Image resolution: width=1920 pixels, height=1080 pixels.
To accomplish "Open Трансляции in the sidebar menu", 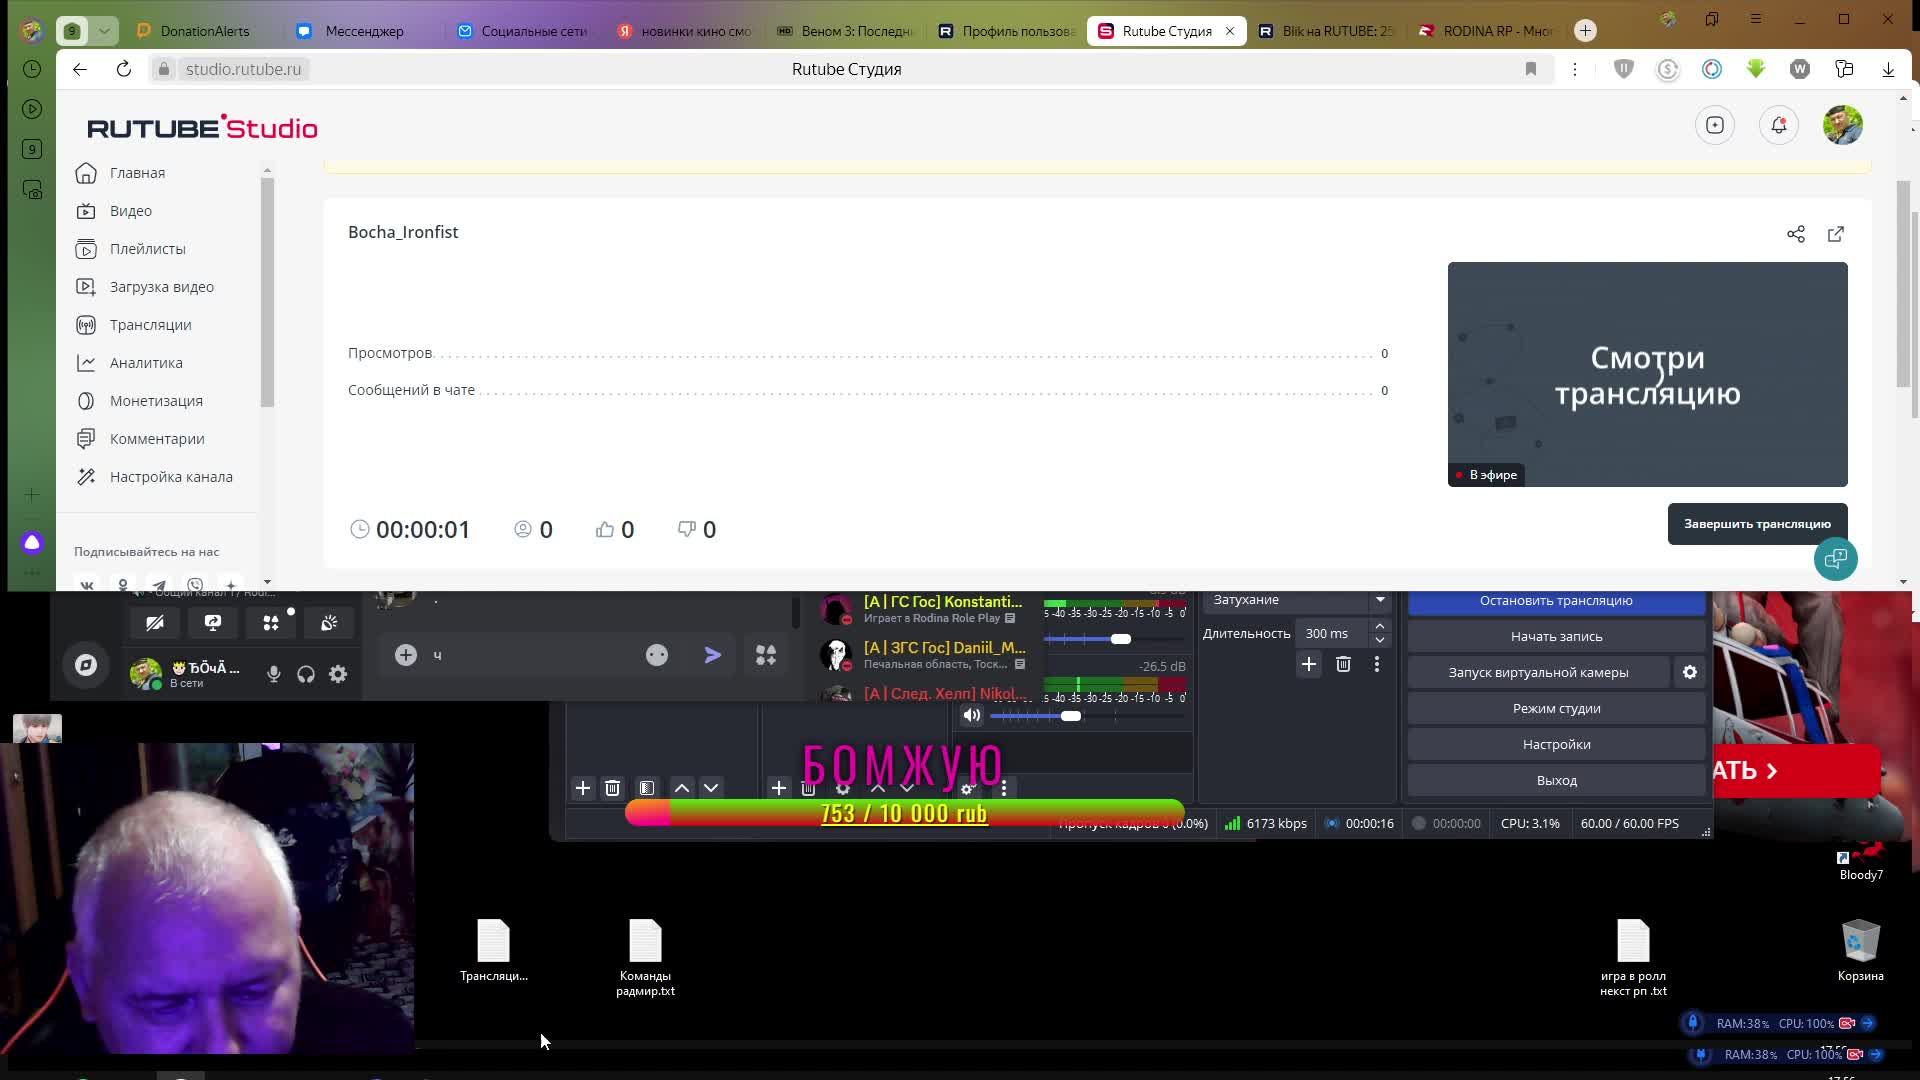I will [x=150, y=325].
